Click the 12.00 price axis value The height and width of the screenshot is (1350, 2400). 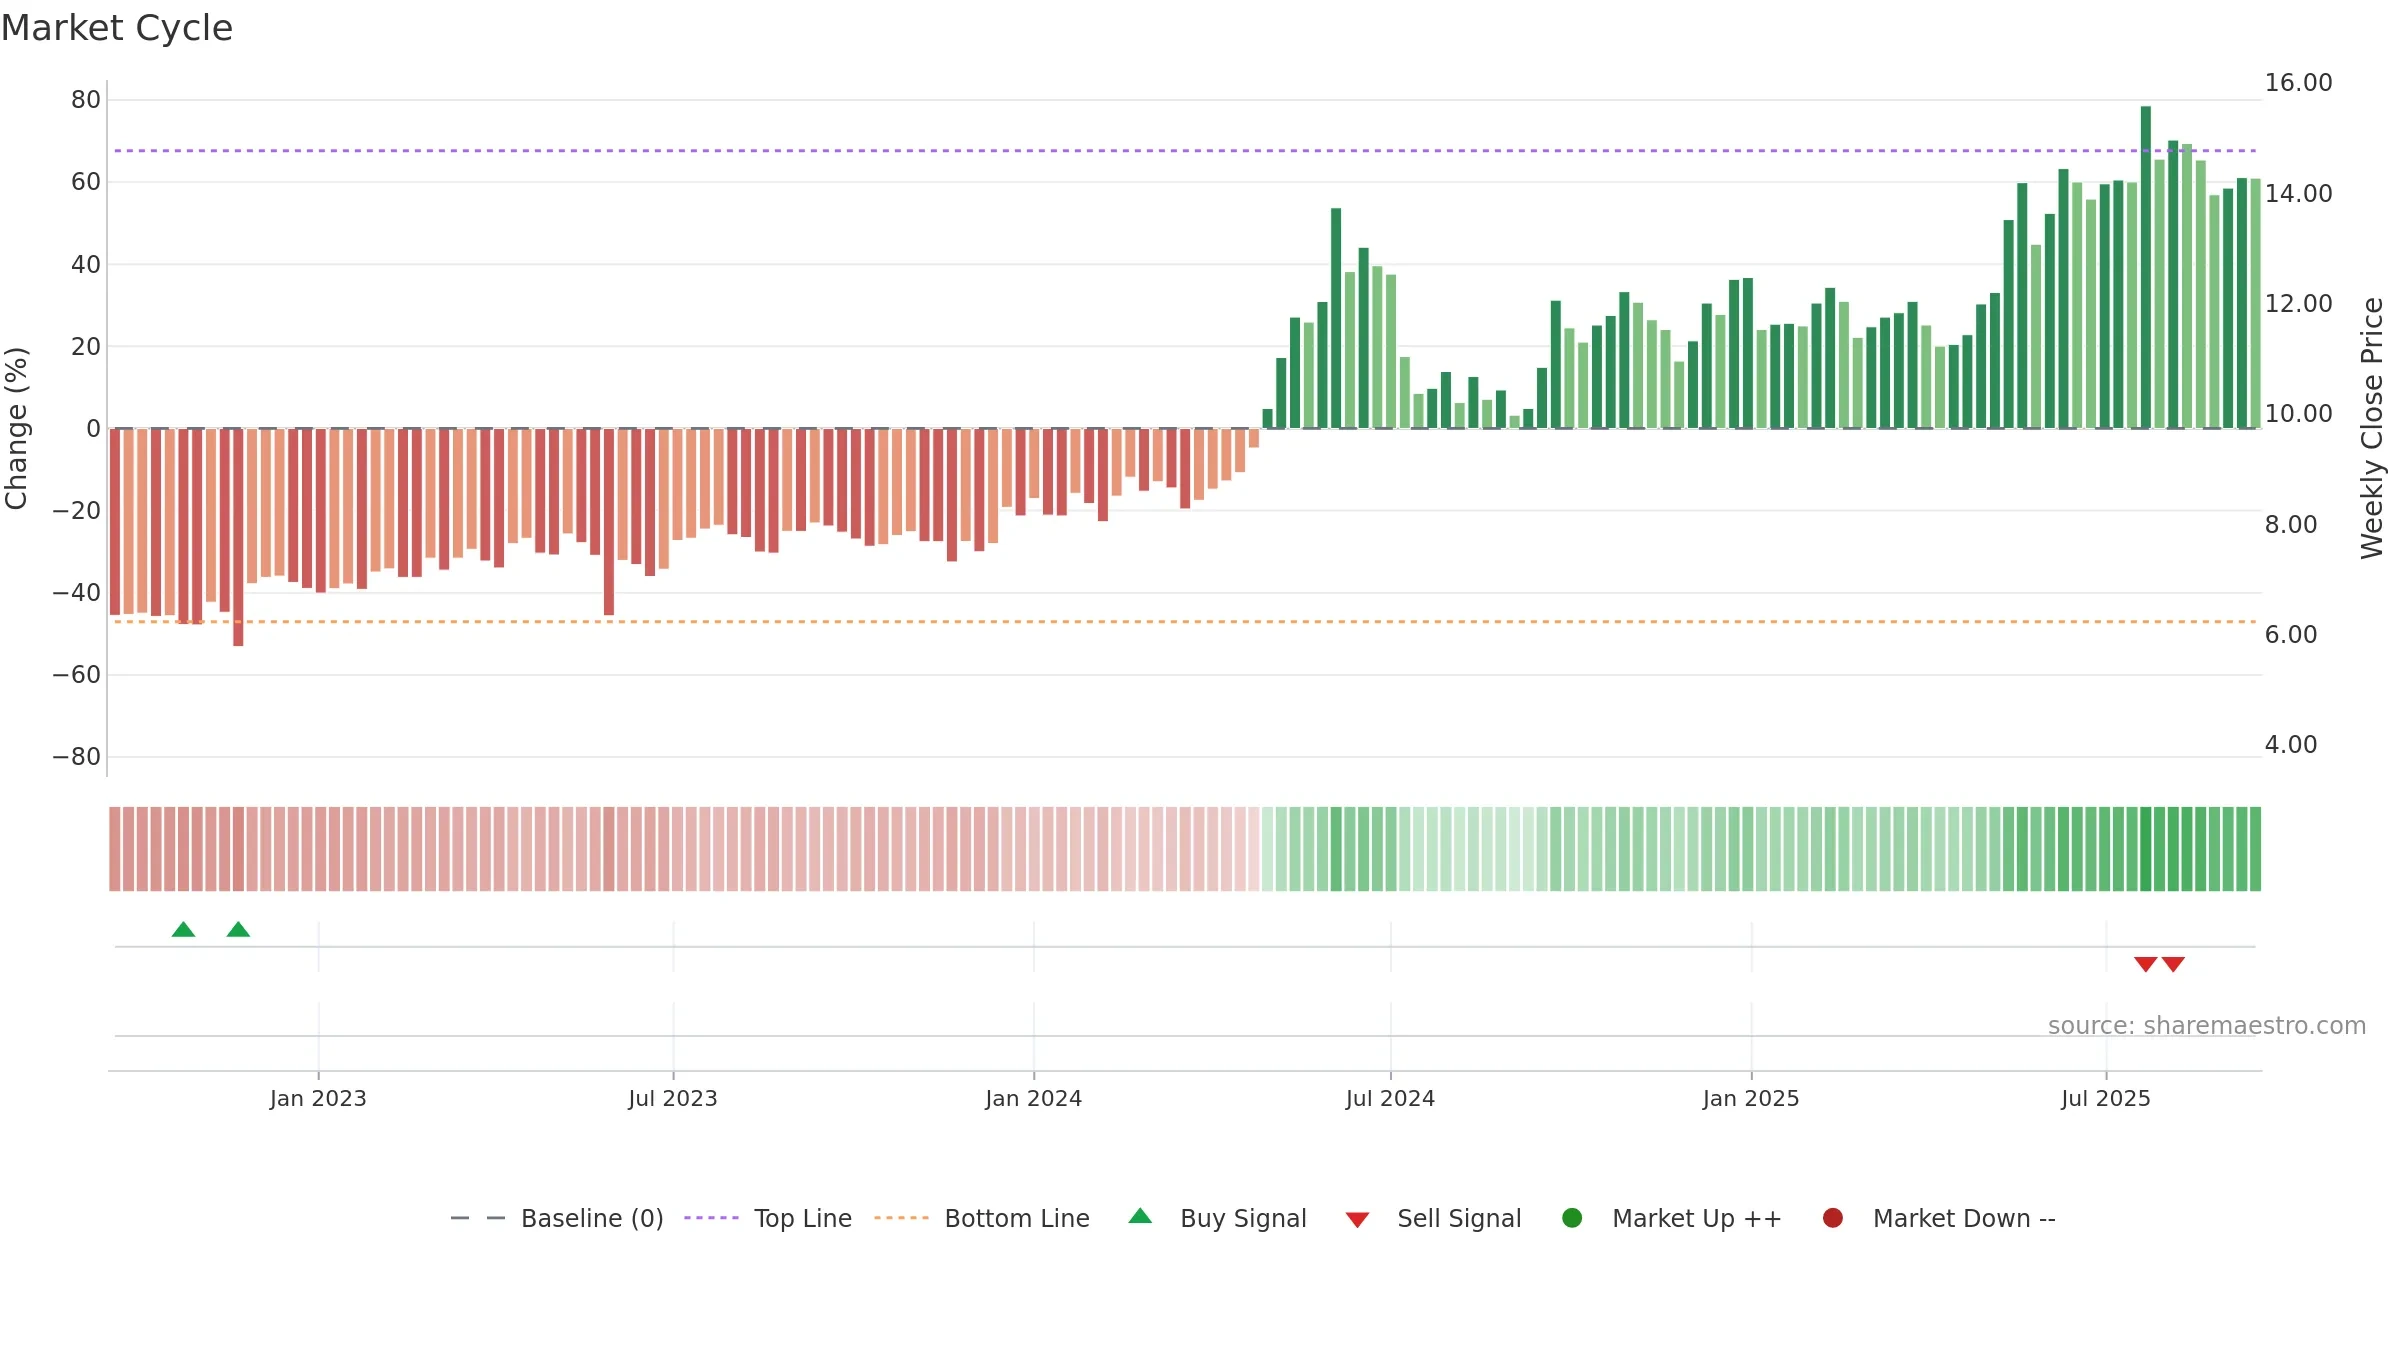(x=2298, y=303)
